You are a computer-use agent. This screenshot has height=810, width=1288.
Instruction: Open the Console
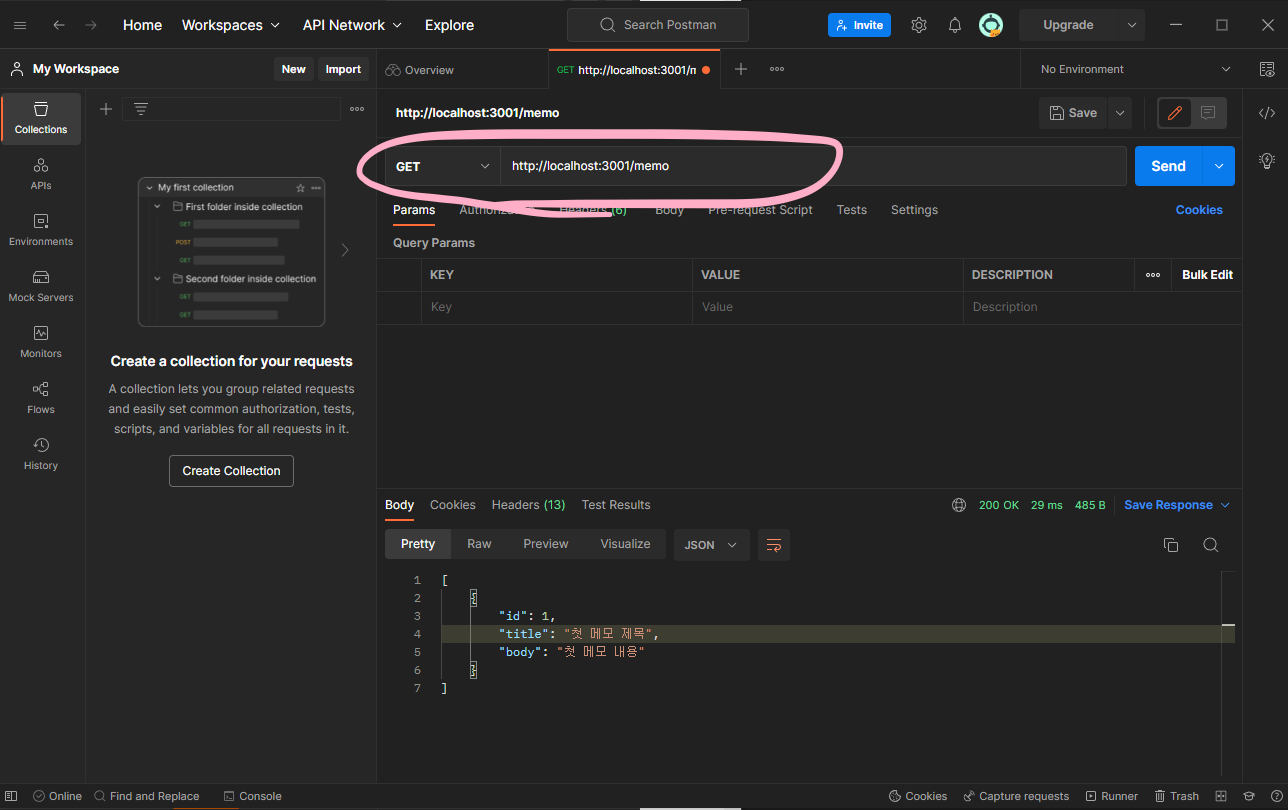(253, 796)
